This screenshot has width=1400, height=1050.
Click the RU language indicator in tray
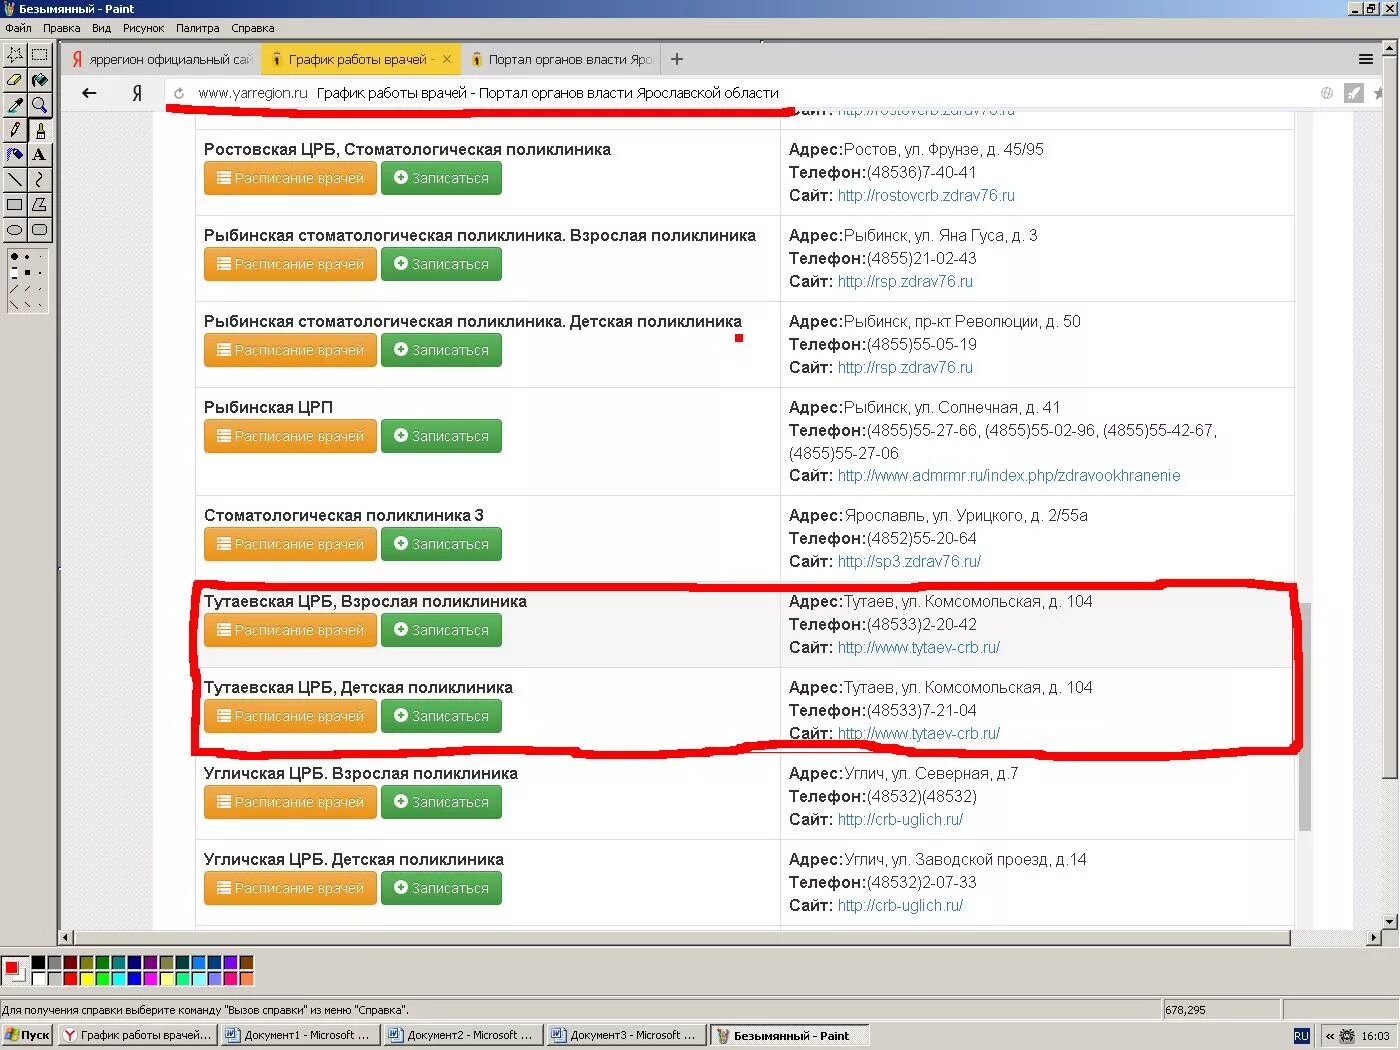[x=1301, y=1036]
